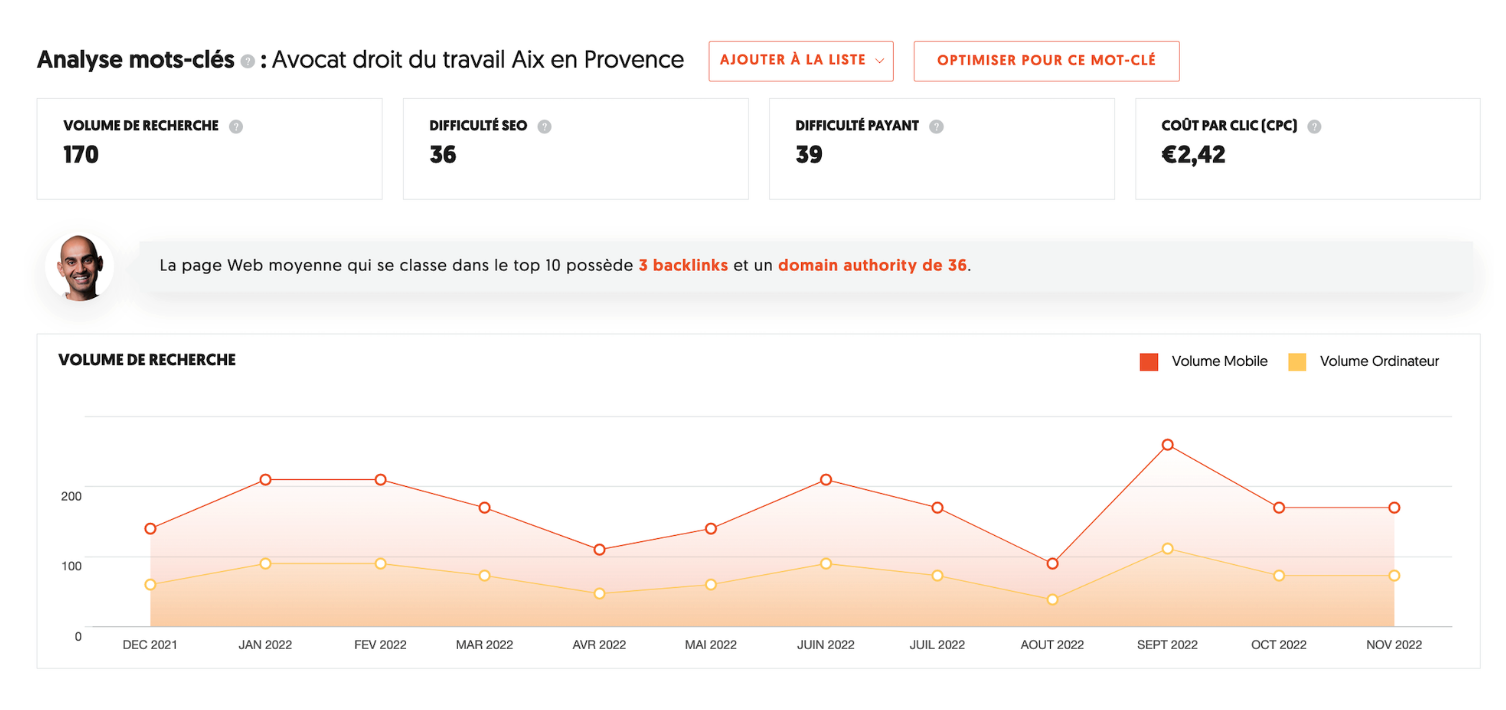Select Aout 2022 mobile volume data point
The height and width of the screenshot is (710, 1506).
tap(1052, 564)
